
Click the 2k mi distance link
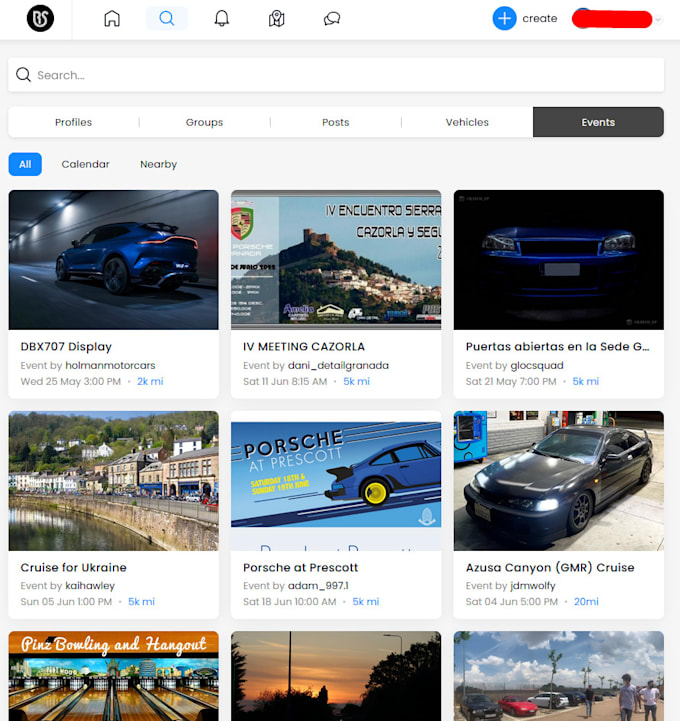click(x=150, y=382)
